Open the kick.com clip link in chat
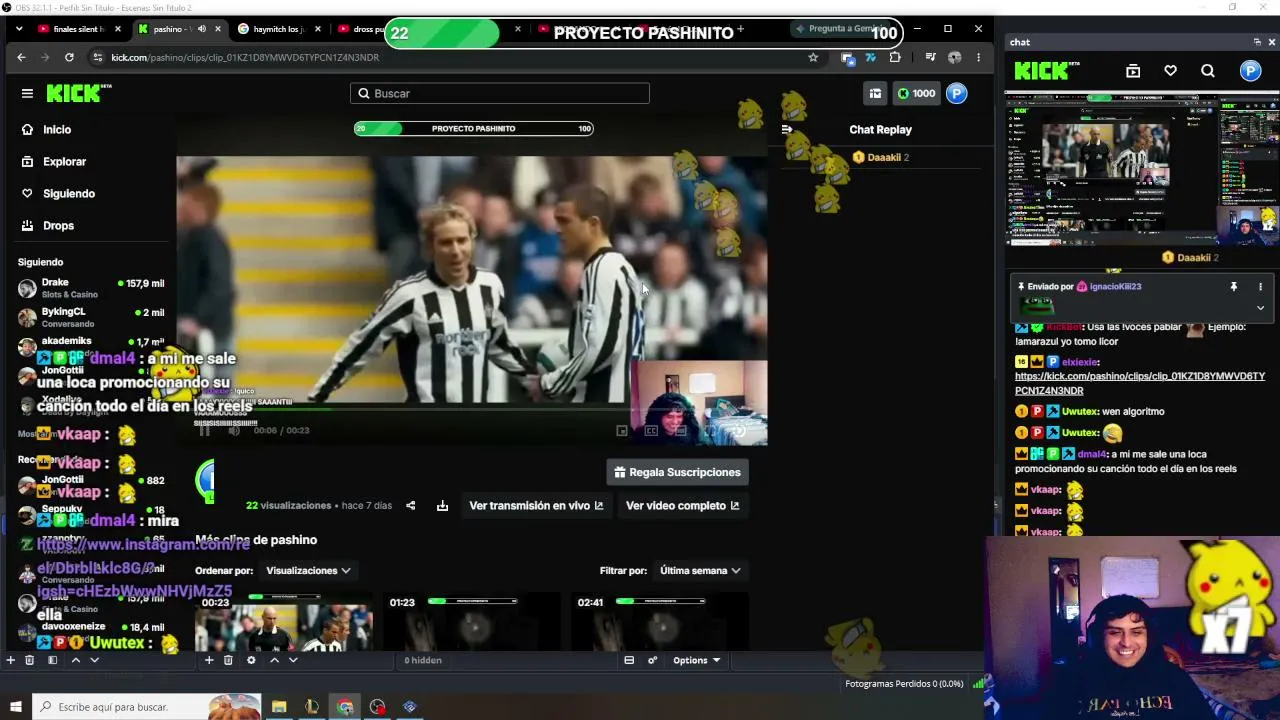 pyautogui.click(x=1140, y=383)
